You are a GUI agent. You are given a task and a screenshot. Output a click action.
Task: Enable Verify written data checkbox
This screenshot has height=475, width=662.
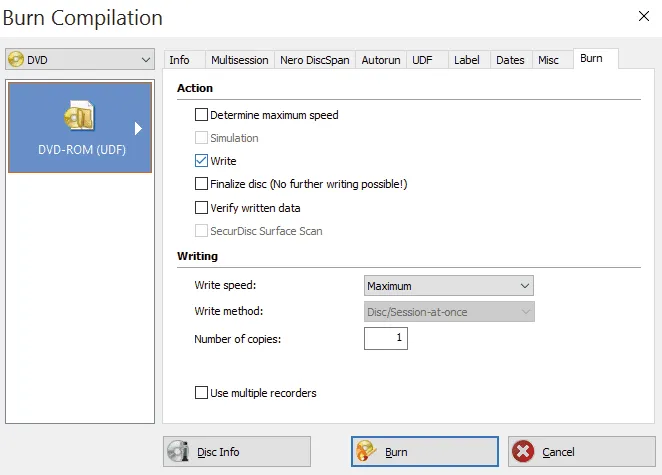point(201,208)
